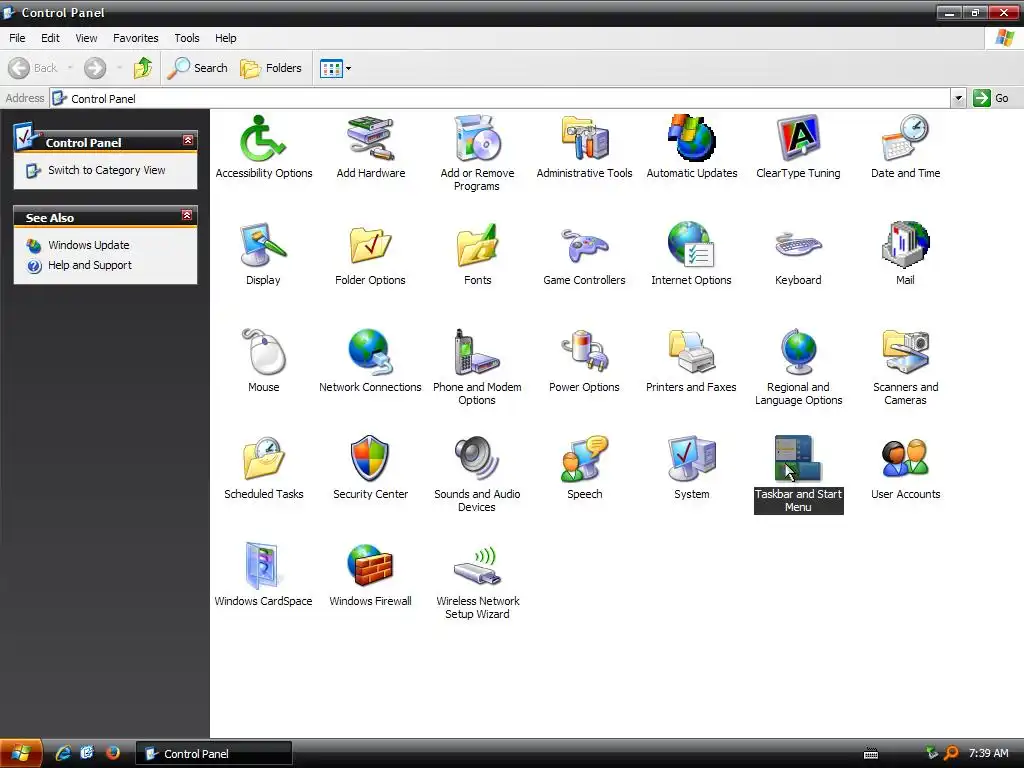
Task: Launch Internet Explorer from quick launch
Action: (x=63, y=753)
